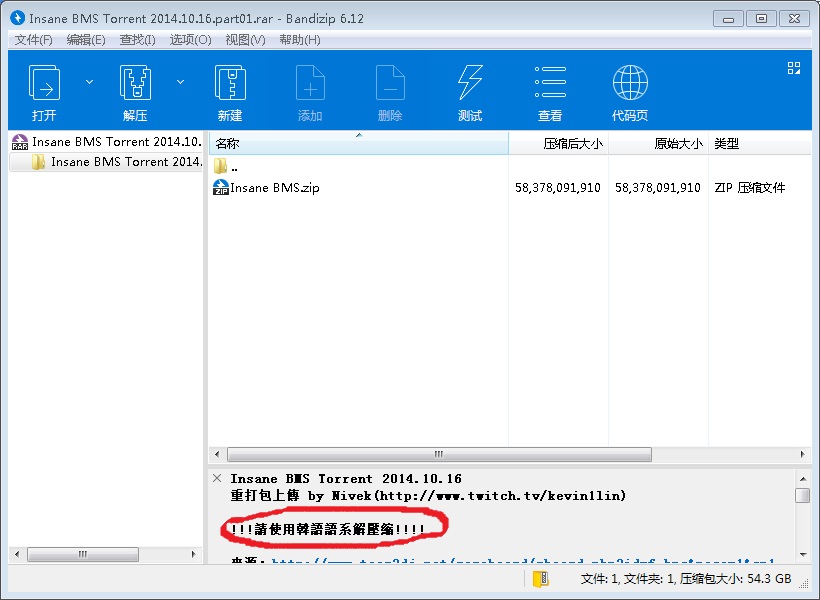820x600 pixels.
Task: Click the compressed size 58,378,091,910 cell
Action: pyautogui.click(x=557, y=188)
